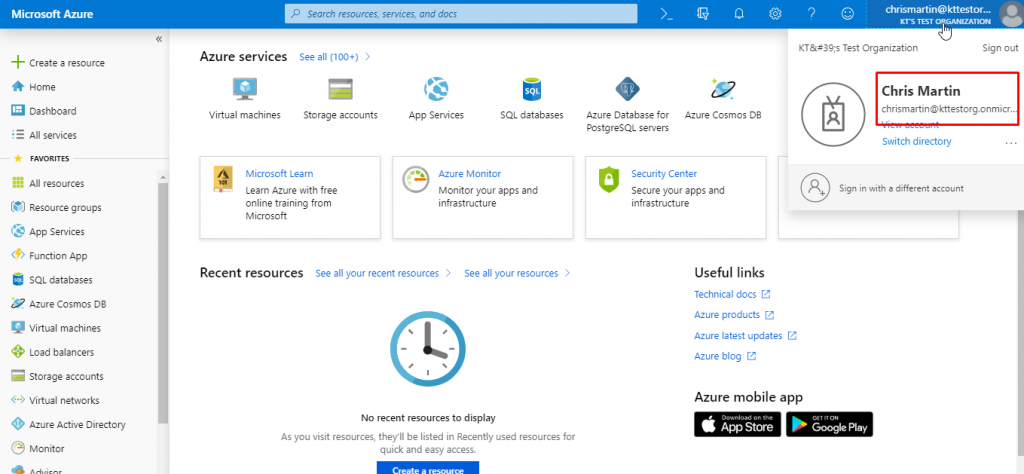Send feedback with the smiley icon
This screenshot has width=1024, height=474.
(847, 14)
